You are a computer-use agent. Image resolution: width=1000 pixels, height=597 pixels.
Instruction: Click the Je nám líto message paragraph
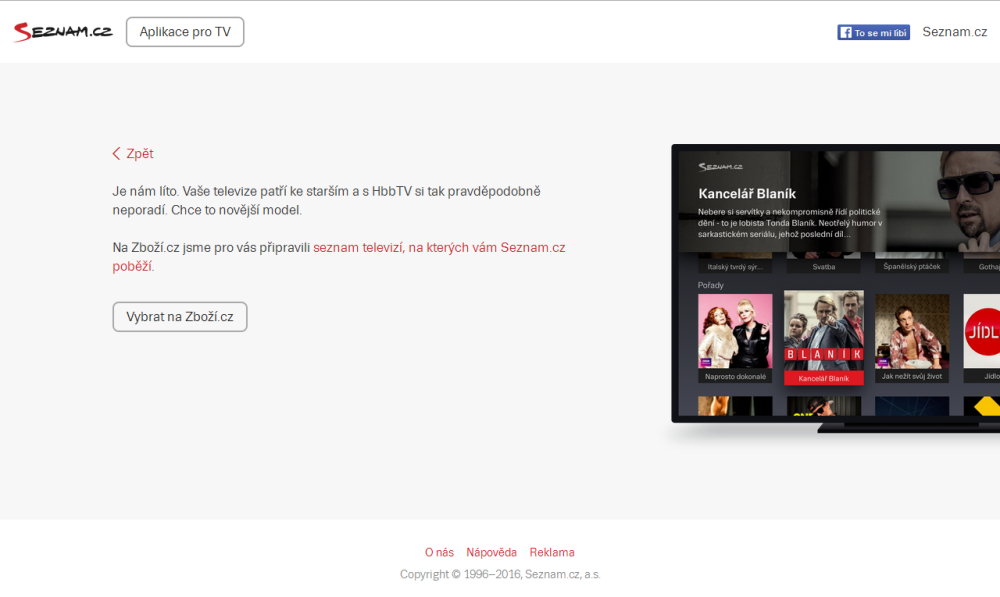[x=327, y=200]
